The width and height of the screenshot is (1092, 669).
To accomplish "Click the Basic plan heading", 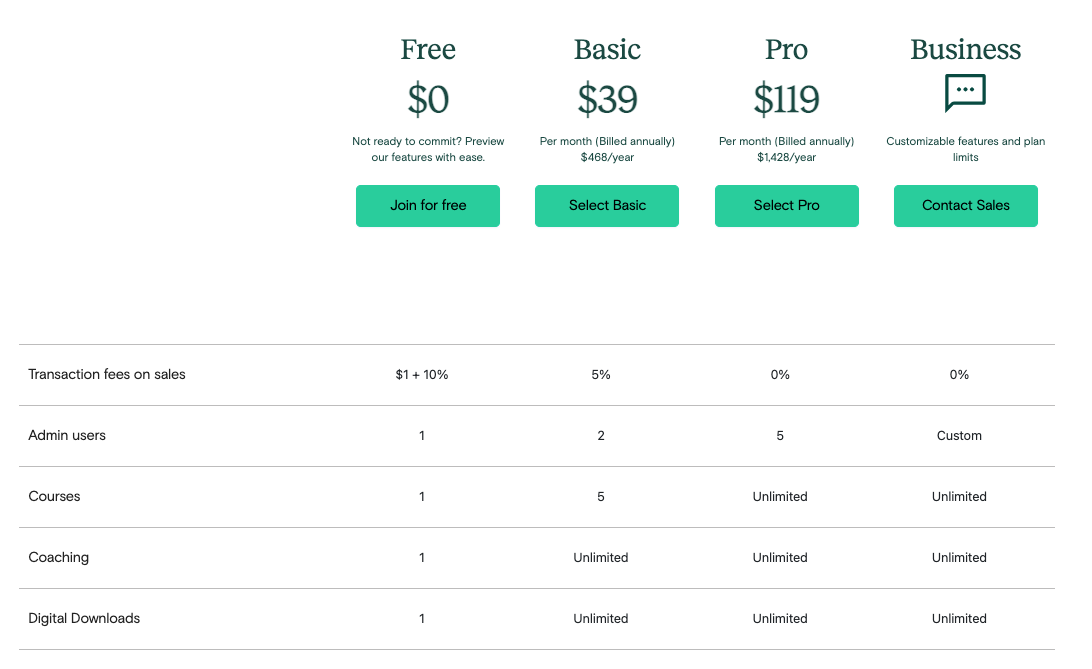I will [607, 49].
